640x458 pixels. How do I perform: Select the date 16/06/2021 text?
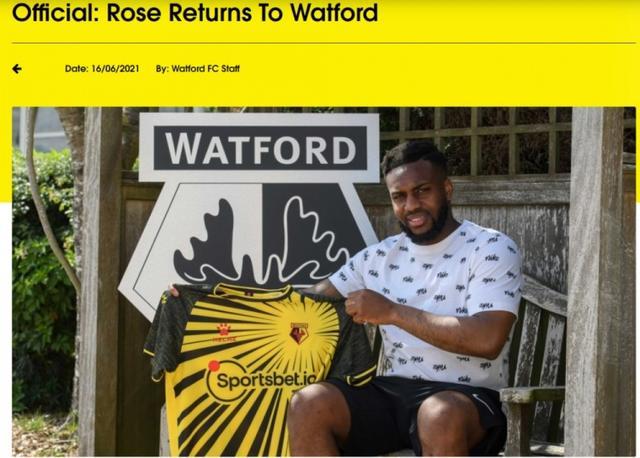pos(115,69)
